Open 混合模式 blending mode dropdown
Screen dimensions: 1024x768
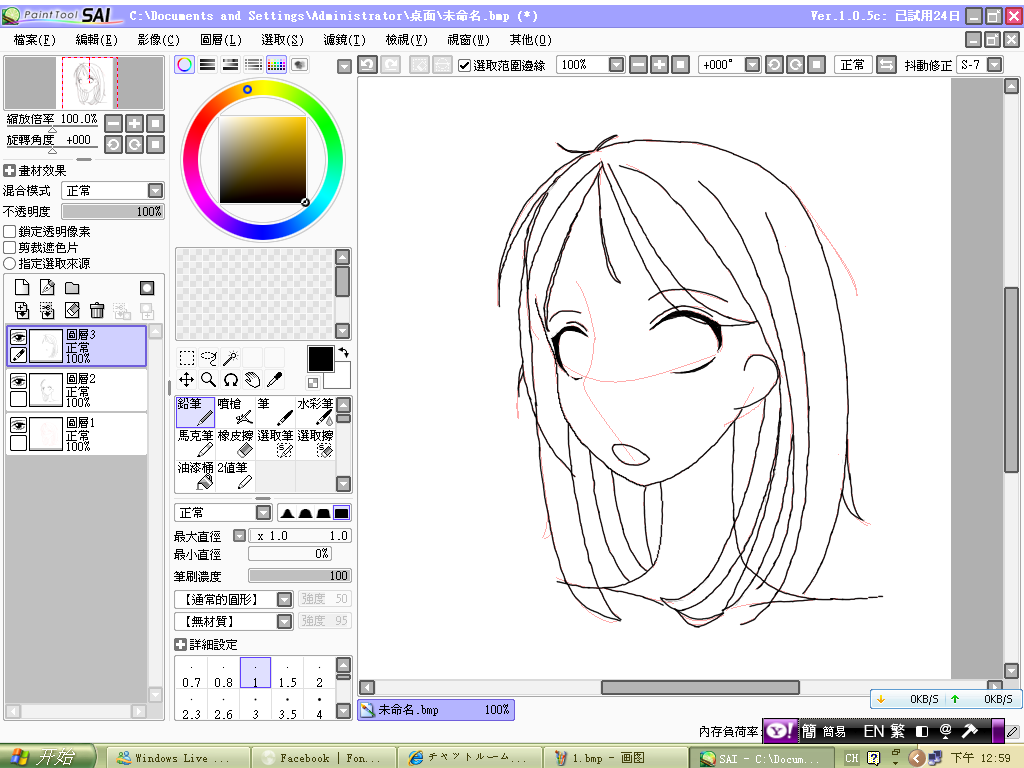112,191
